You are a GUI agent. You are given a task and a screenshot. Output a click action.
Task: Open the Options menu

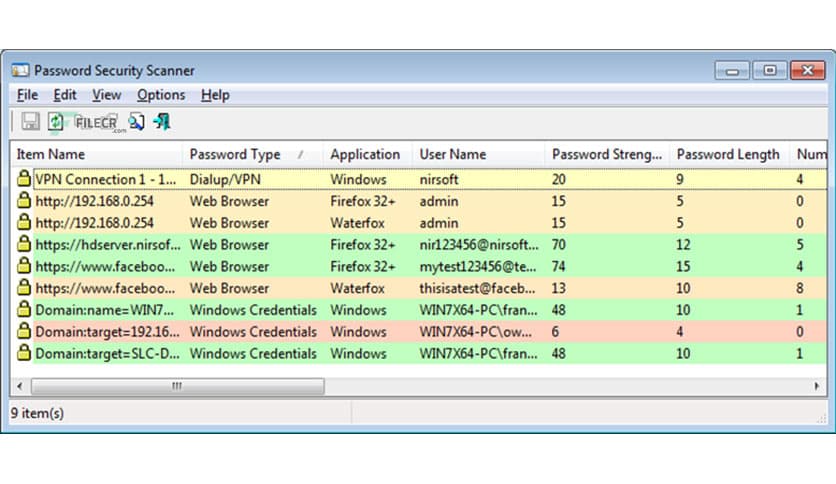point(161,95)
